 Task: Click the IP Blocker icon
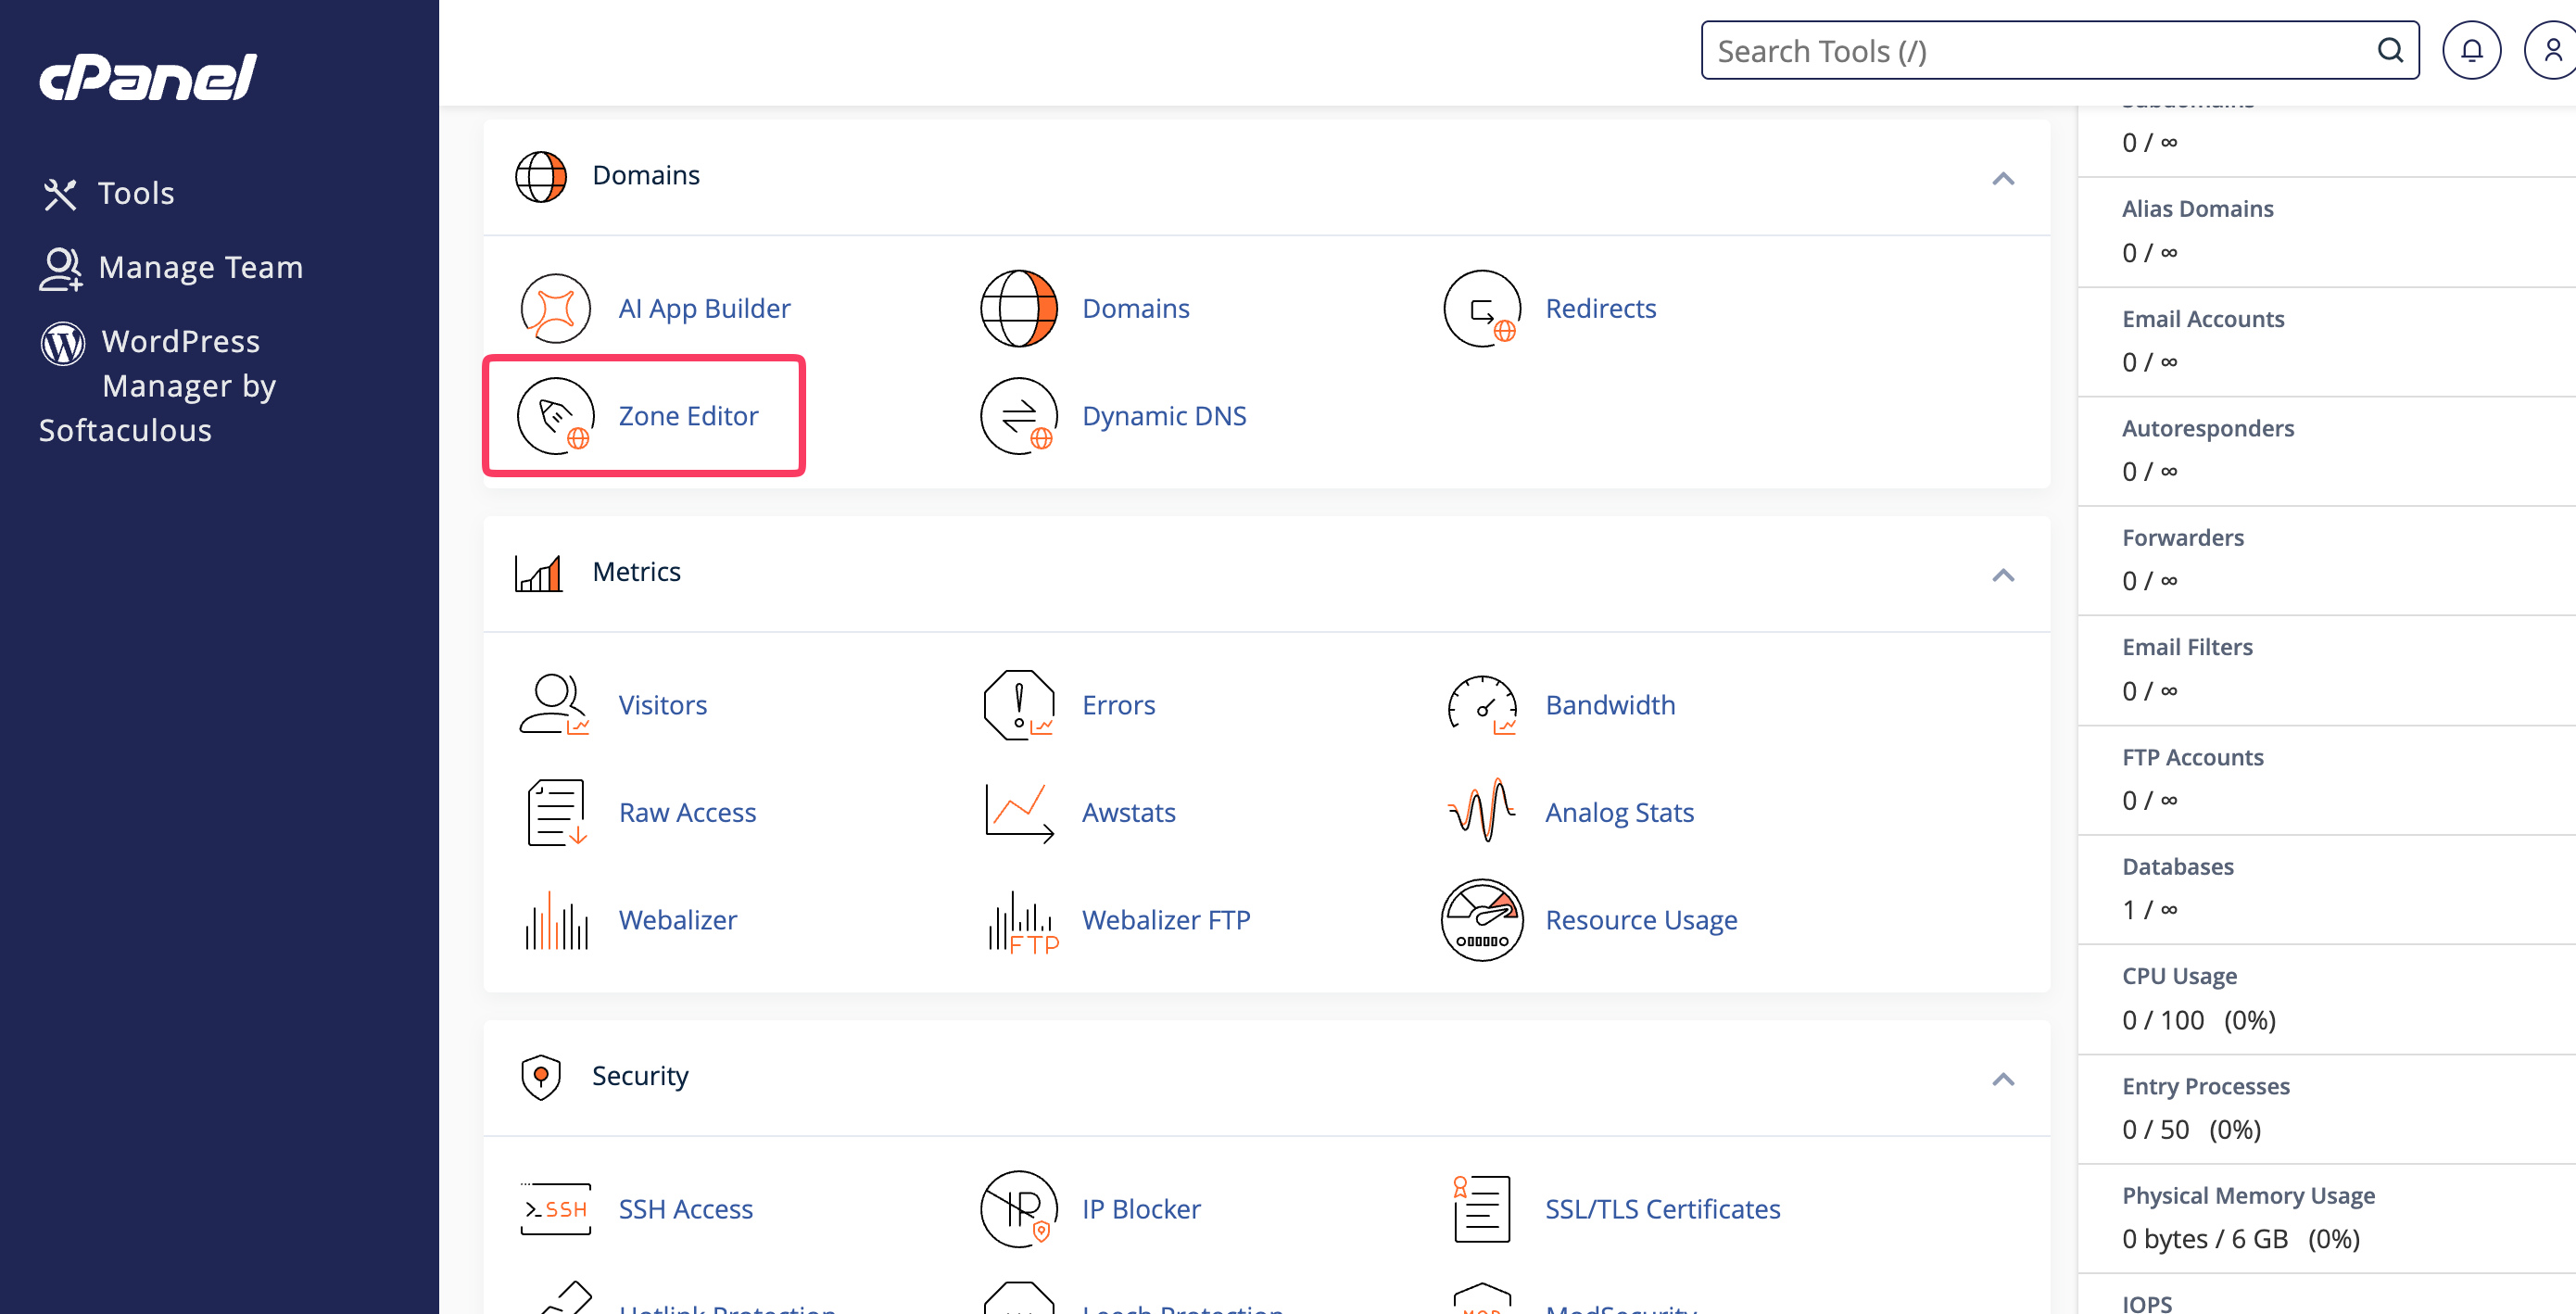(x=1019, y=1209)
